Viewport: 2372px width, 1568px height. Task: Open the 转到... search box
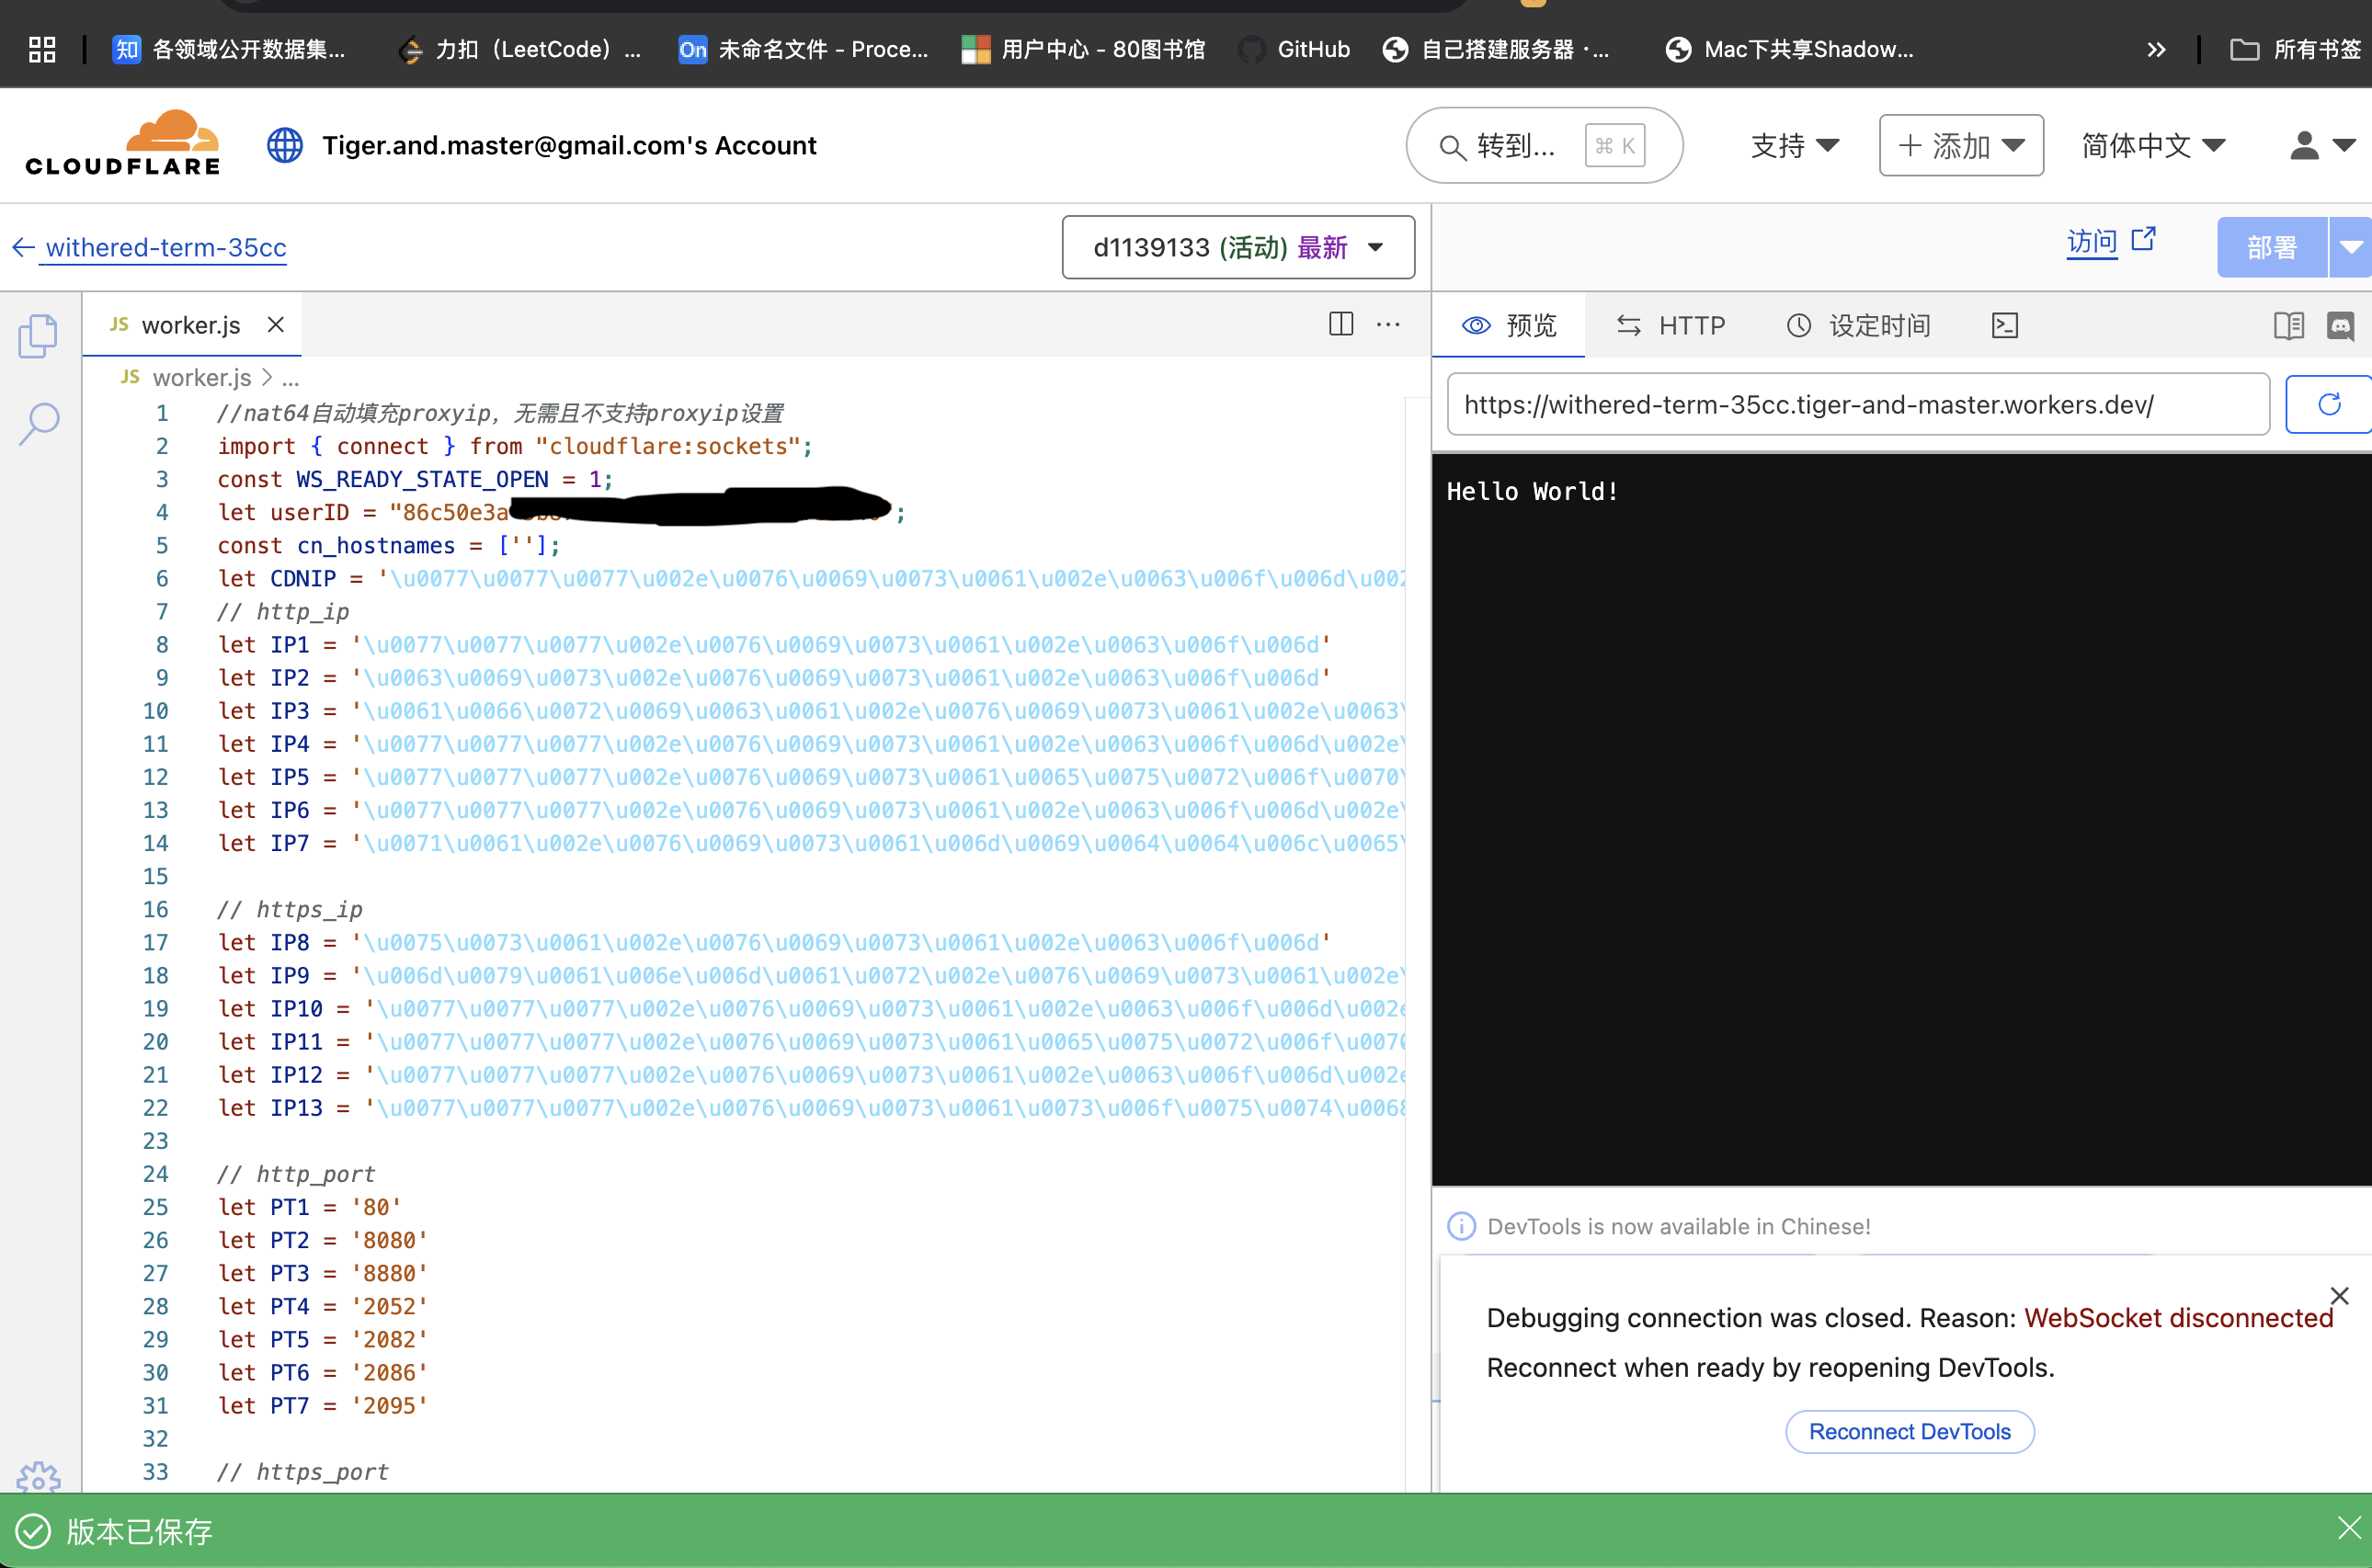pos(1544,146)
